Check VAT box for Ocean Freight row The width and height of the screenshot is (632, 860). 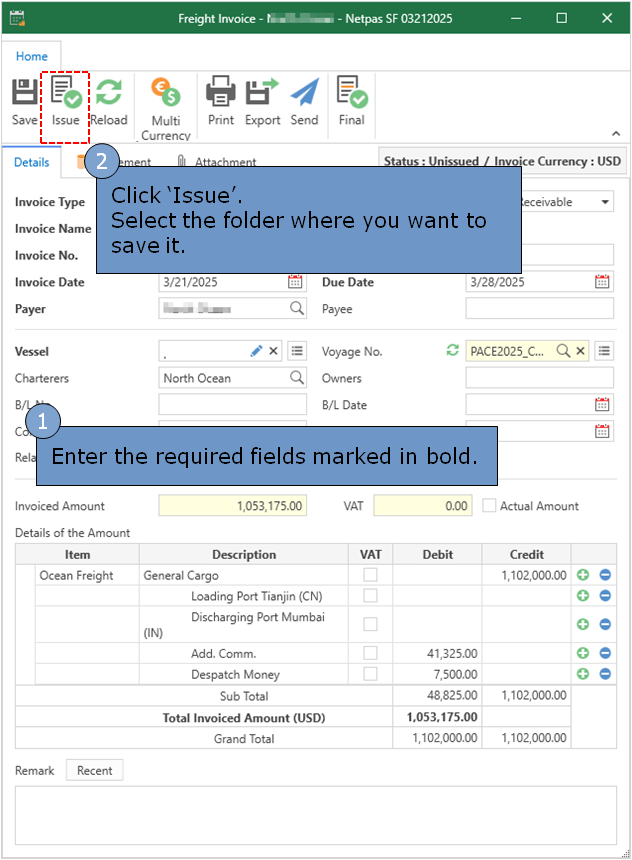[x=370, y=575]
